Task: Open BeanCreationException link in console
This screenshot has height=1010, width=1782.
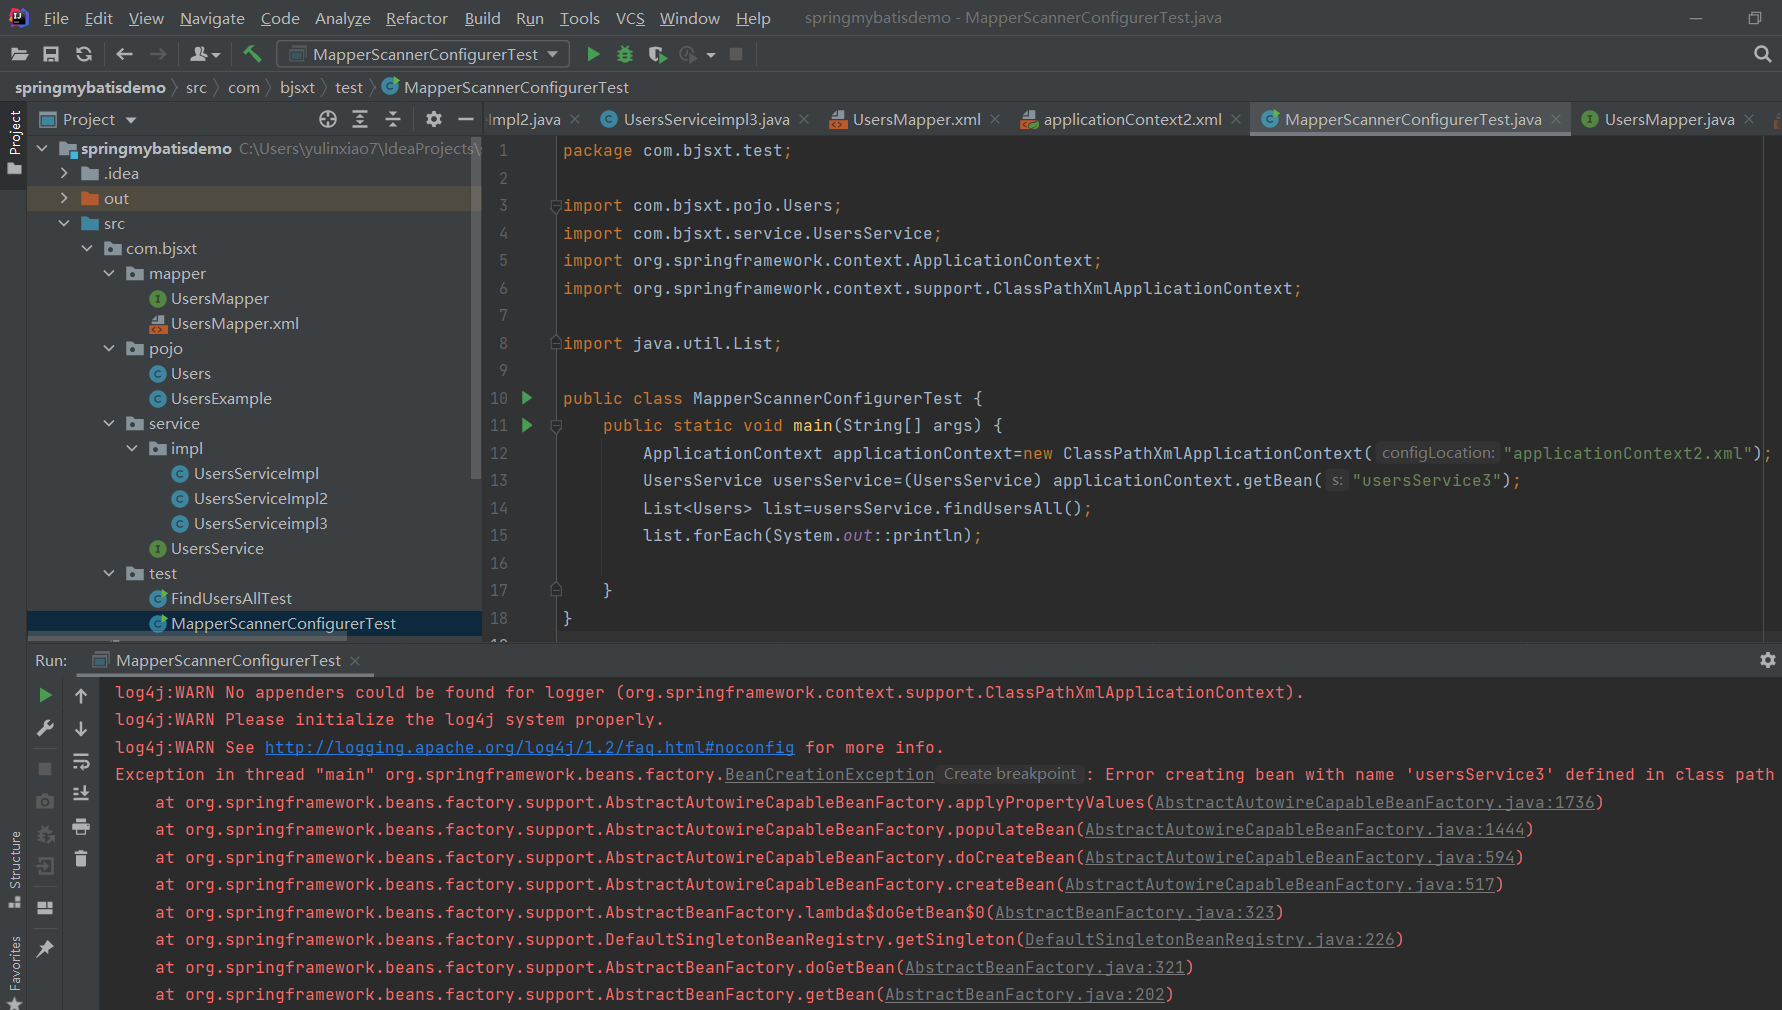Action: [829, 774]
